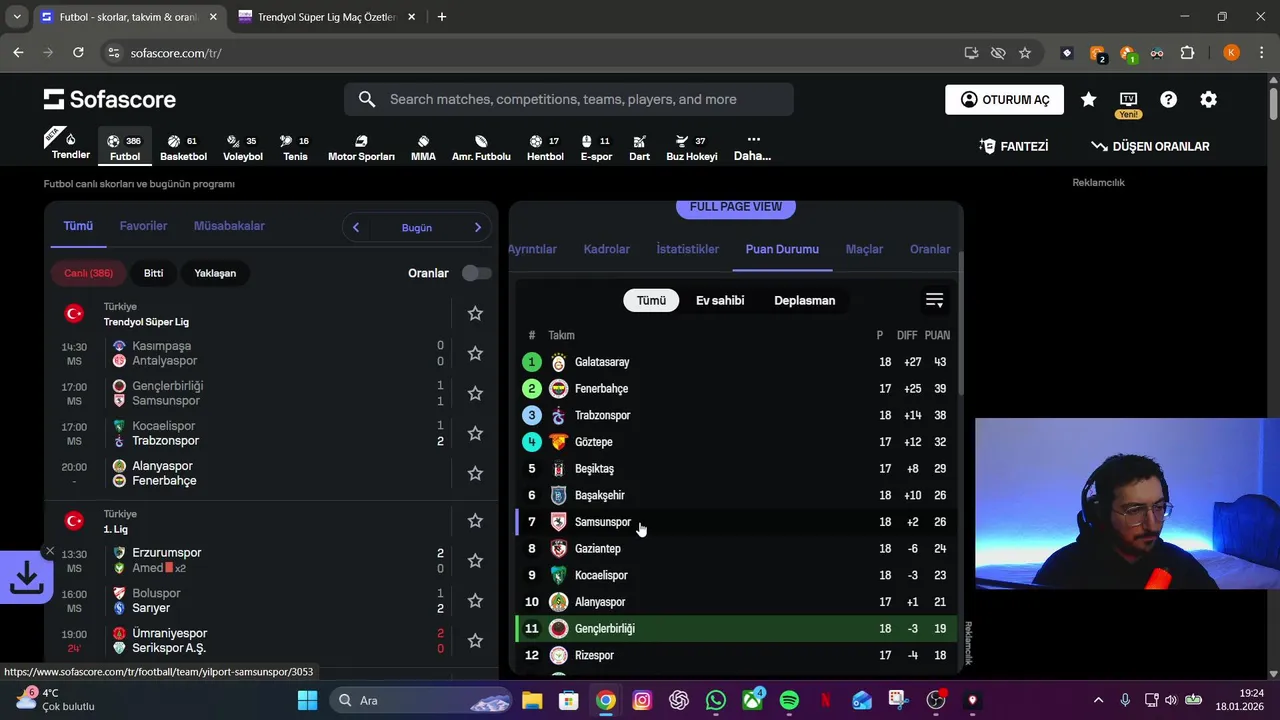Viewport: 1280px width, 720px height.
Task: Open the Hentbol section
Action: 545,147
